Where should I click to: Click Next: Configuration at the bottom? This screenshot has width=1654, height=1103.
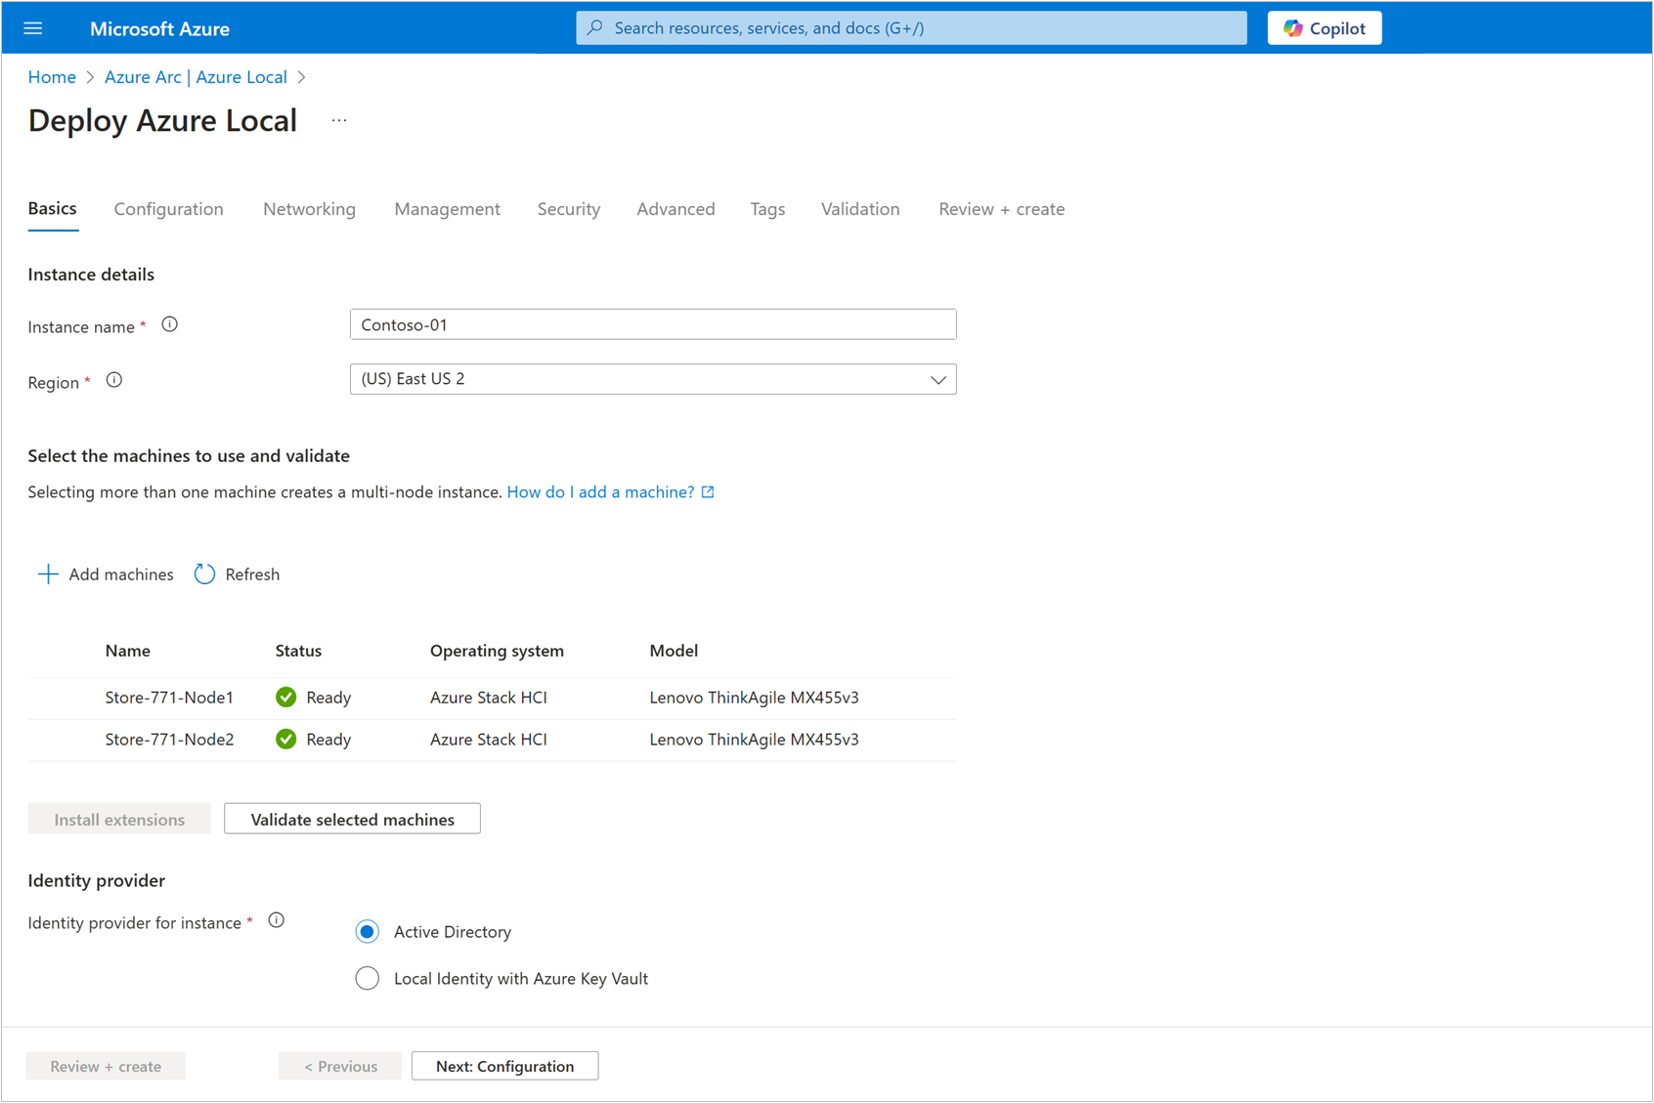point(504,1065)
